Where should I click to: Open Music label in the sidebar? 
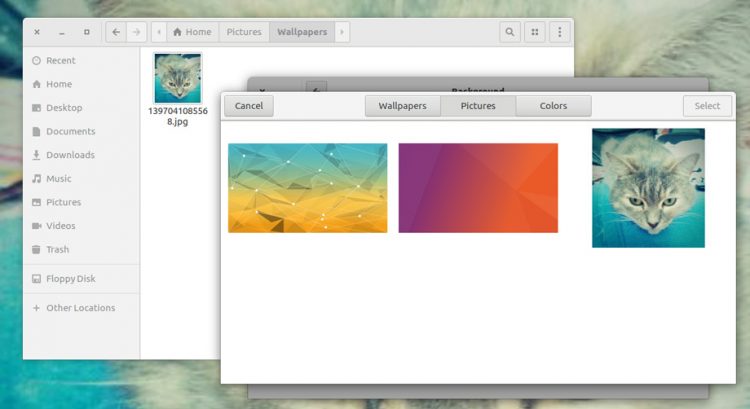point(58,178)
